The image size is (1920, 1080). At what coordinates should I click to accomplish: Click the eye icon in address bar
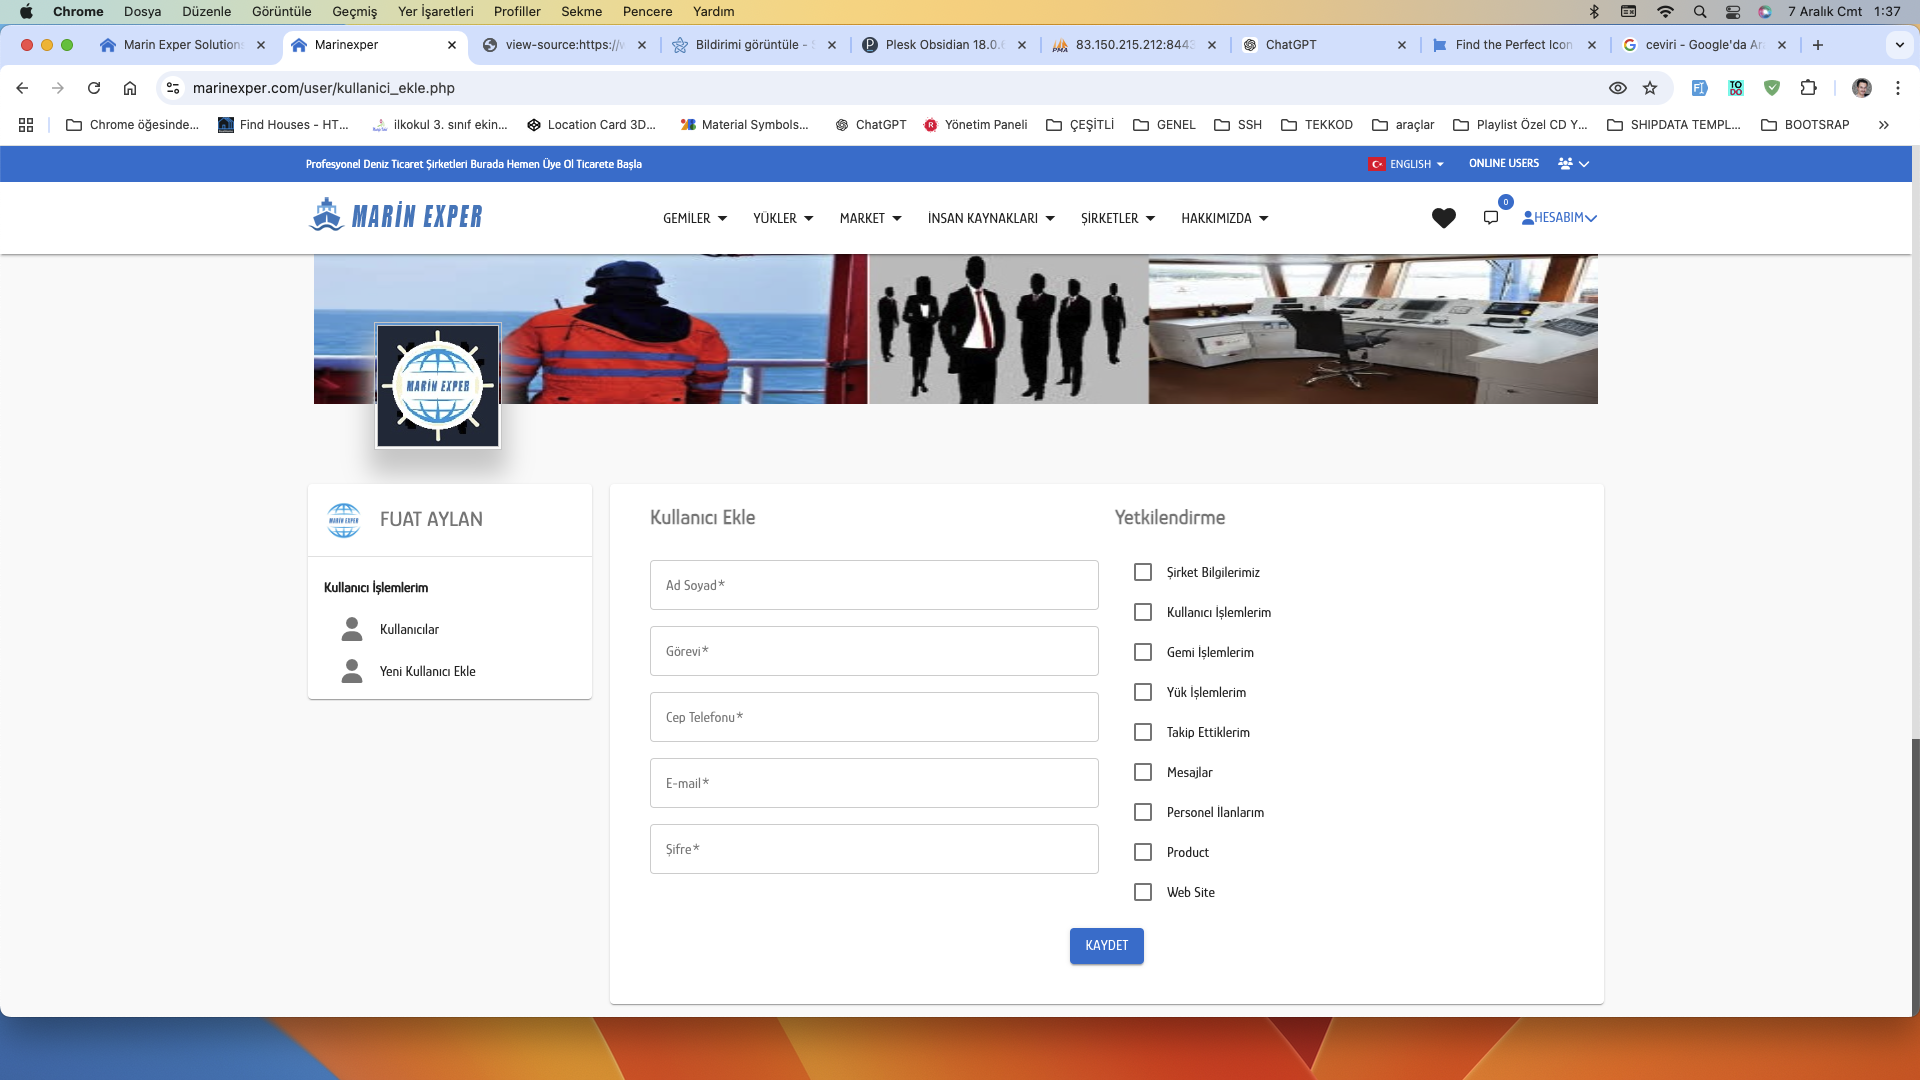pyautogui.click(x=1617, y=88)
